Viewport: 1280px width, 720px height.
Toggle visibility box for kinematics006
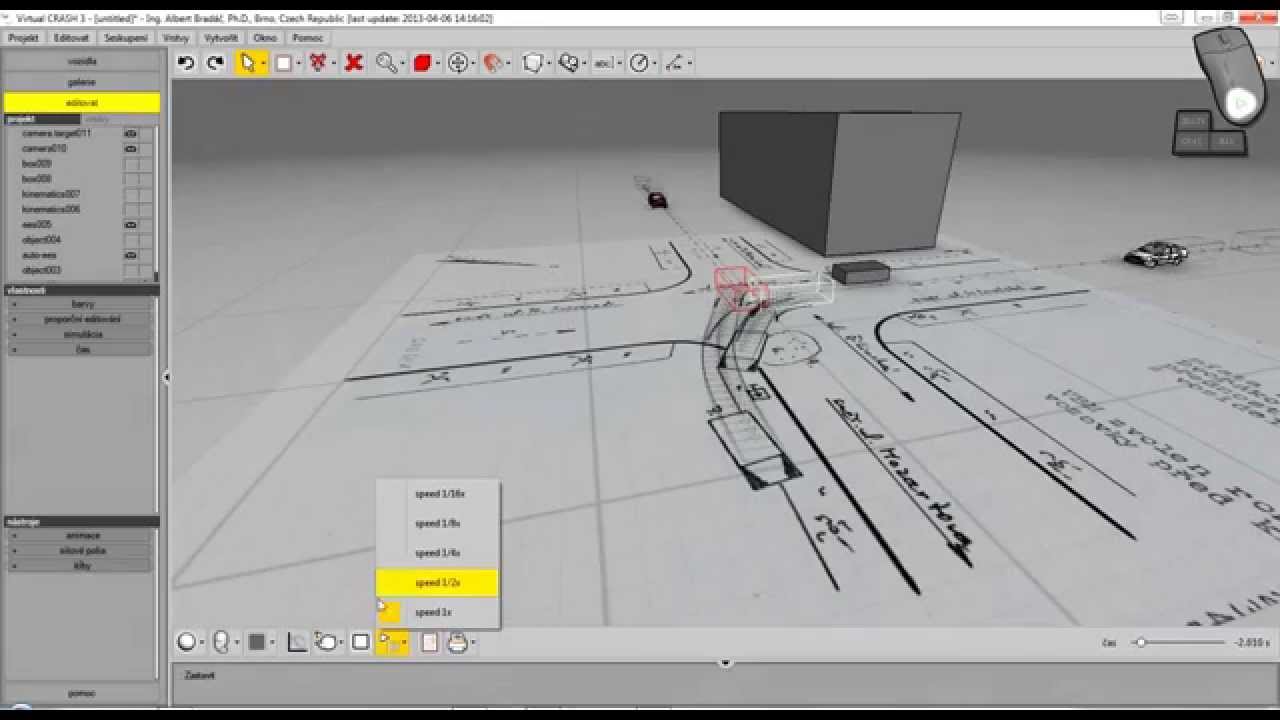(130, 210)
